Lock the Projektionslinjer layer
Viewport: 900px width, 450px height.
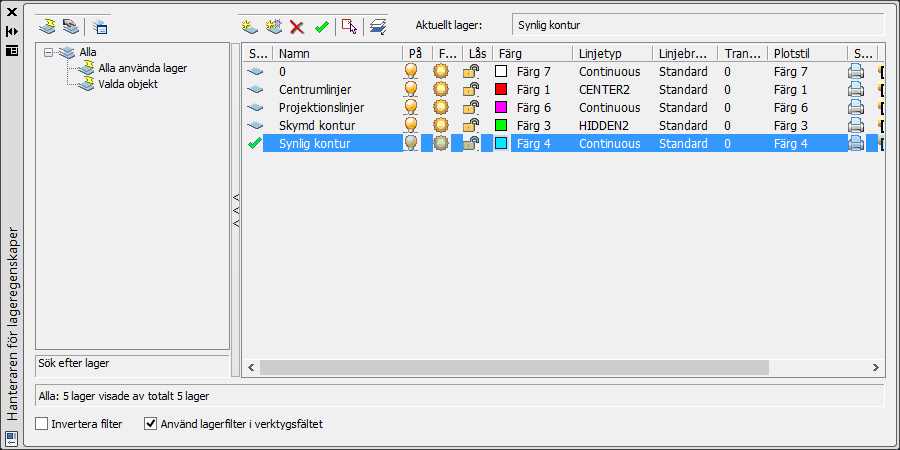[x=471, y=107]
